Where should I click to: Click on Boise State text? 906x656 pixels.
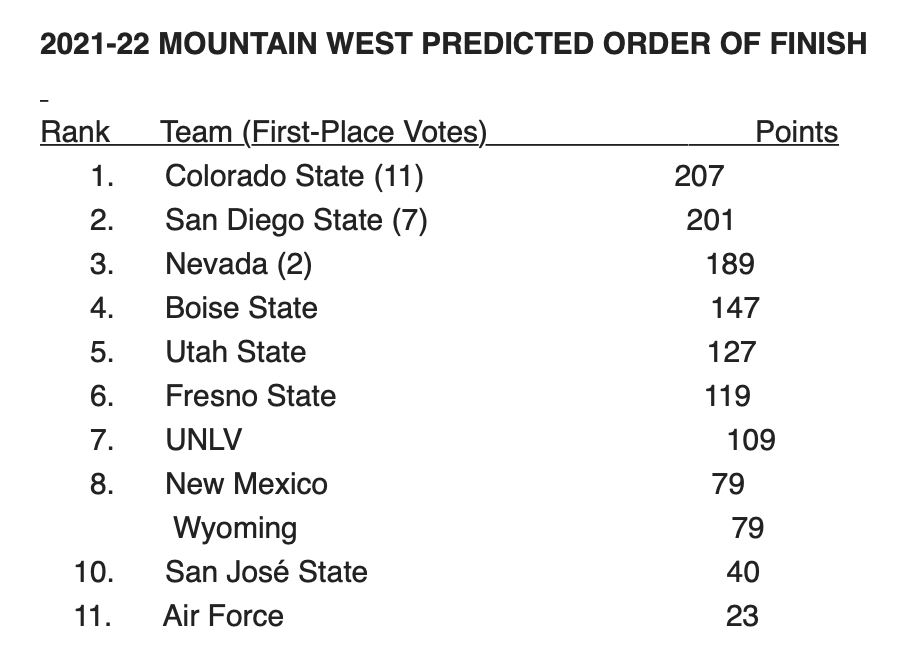(x=241, y=308)
